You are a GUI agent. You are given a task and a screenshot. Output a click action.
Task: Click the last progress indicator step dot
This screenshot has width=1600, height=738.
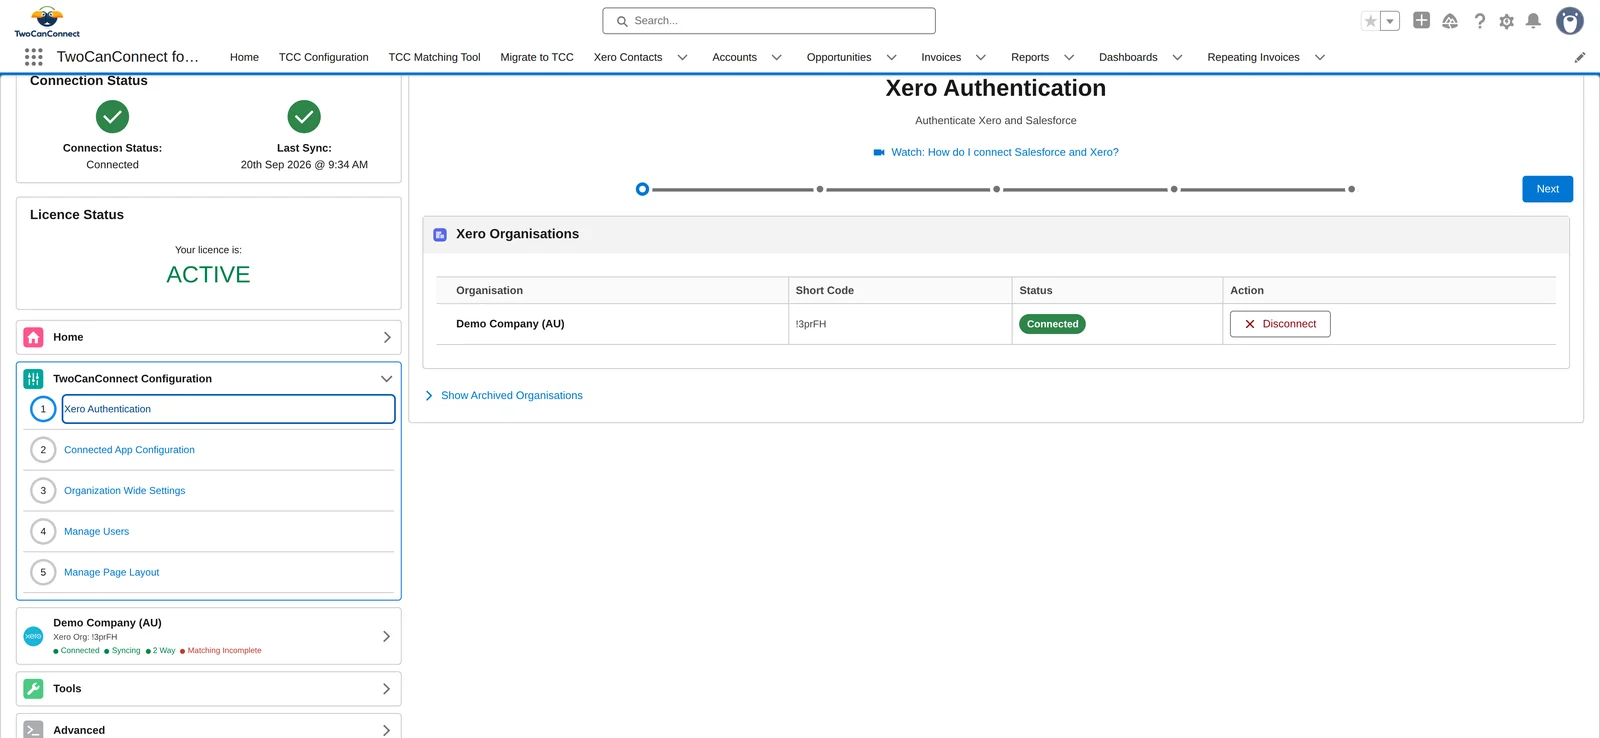coord(1351,189)
